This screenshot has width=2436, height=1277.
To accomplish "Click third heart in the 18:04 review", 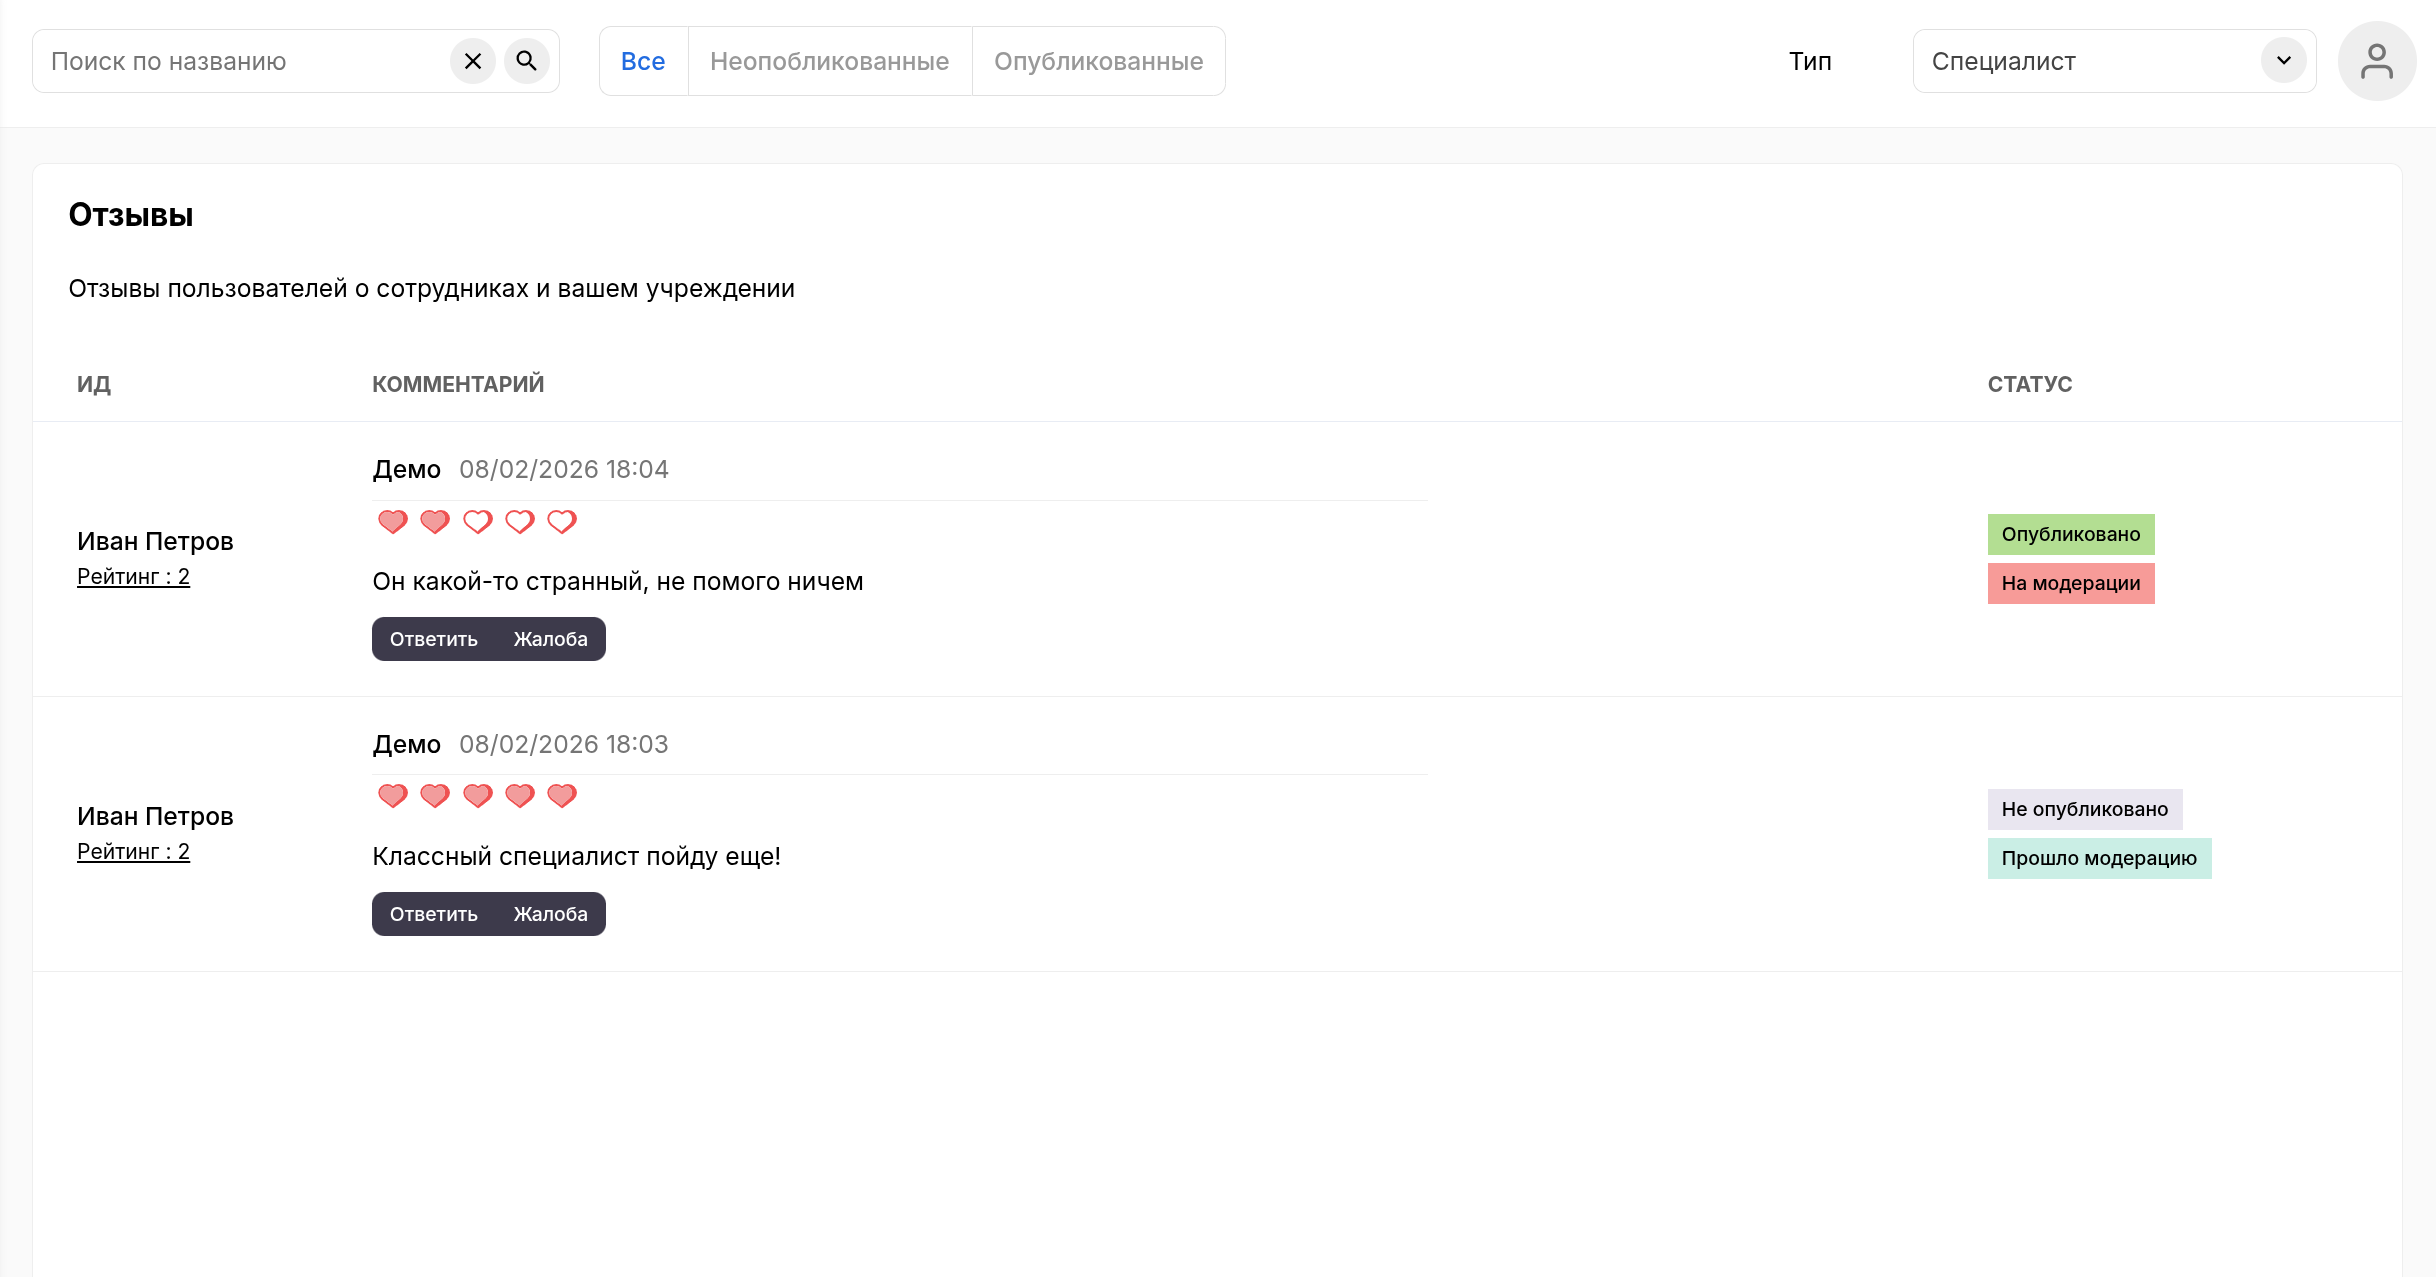I will 477,521.
